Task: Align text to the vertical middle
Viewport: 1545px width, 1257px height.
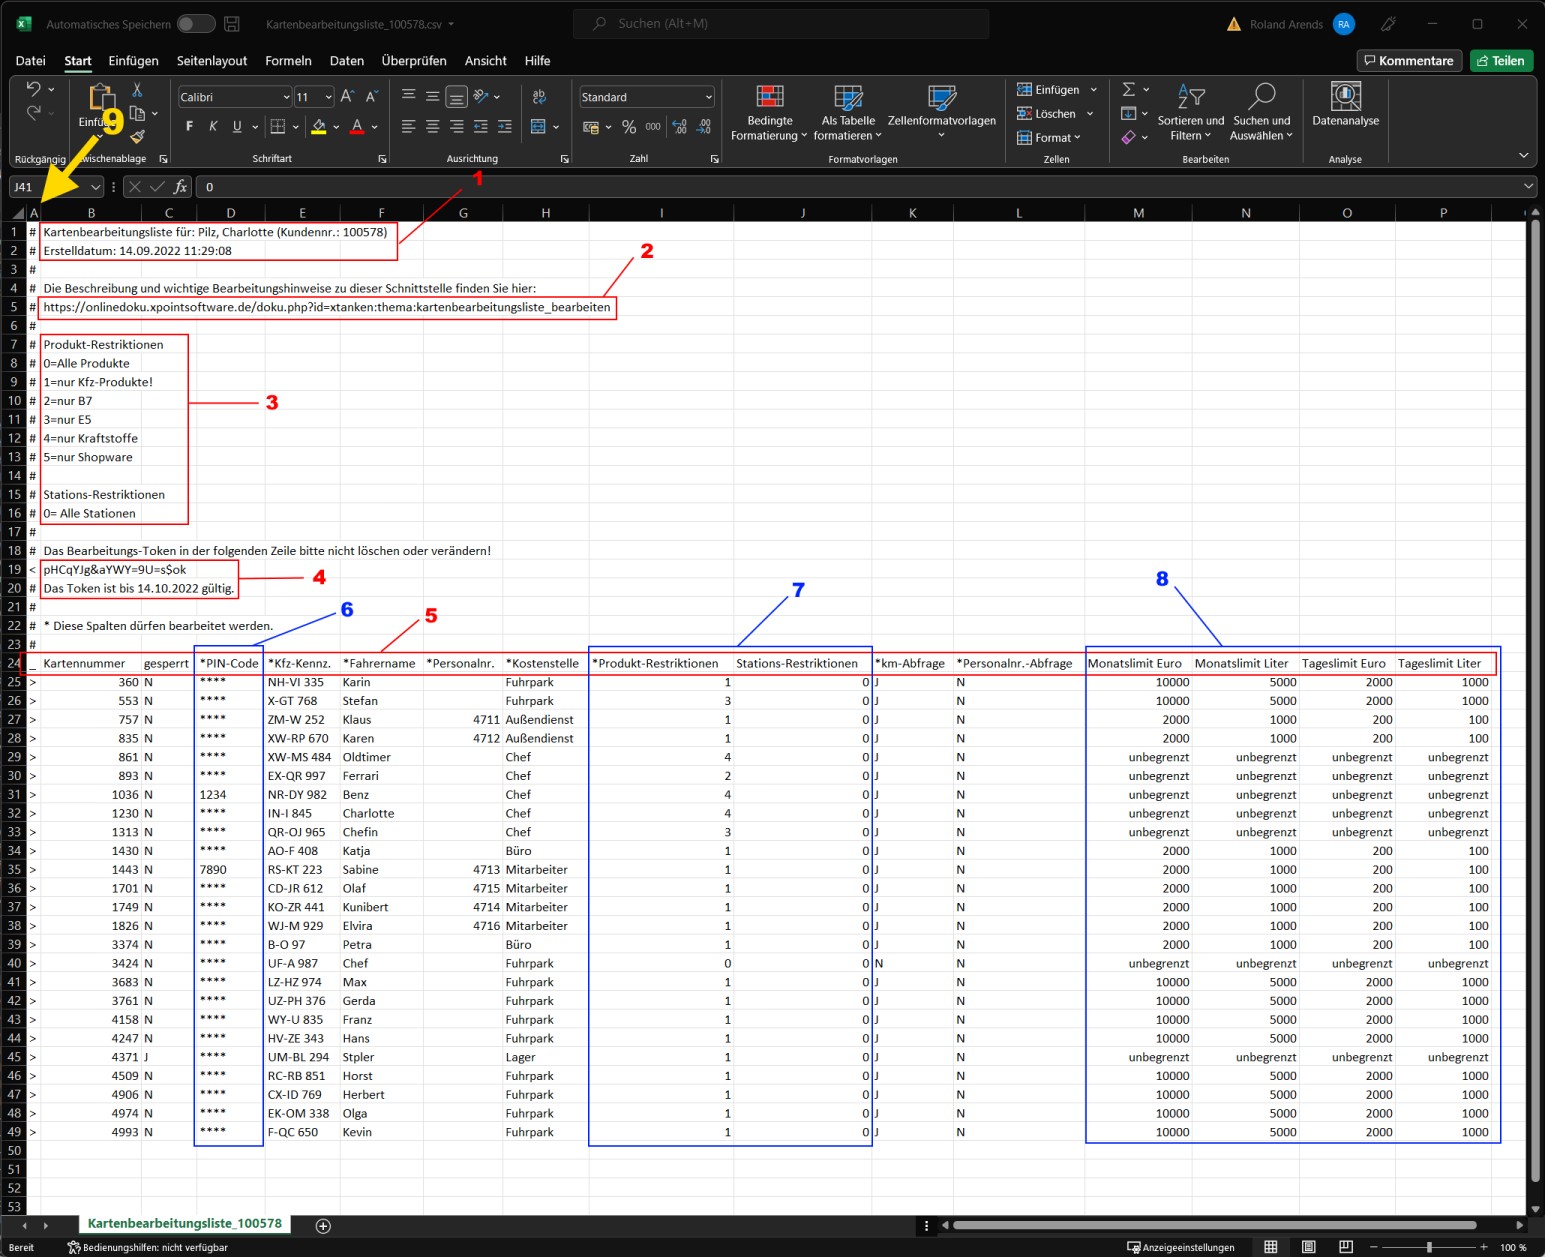Action: (432, 96)
